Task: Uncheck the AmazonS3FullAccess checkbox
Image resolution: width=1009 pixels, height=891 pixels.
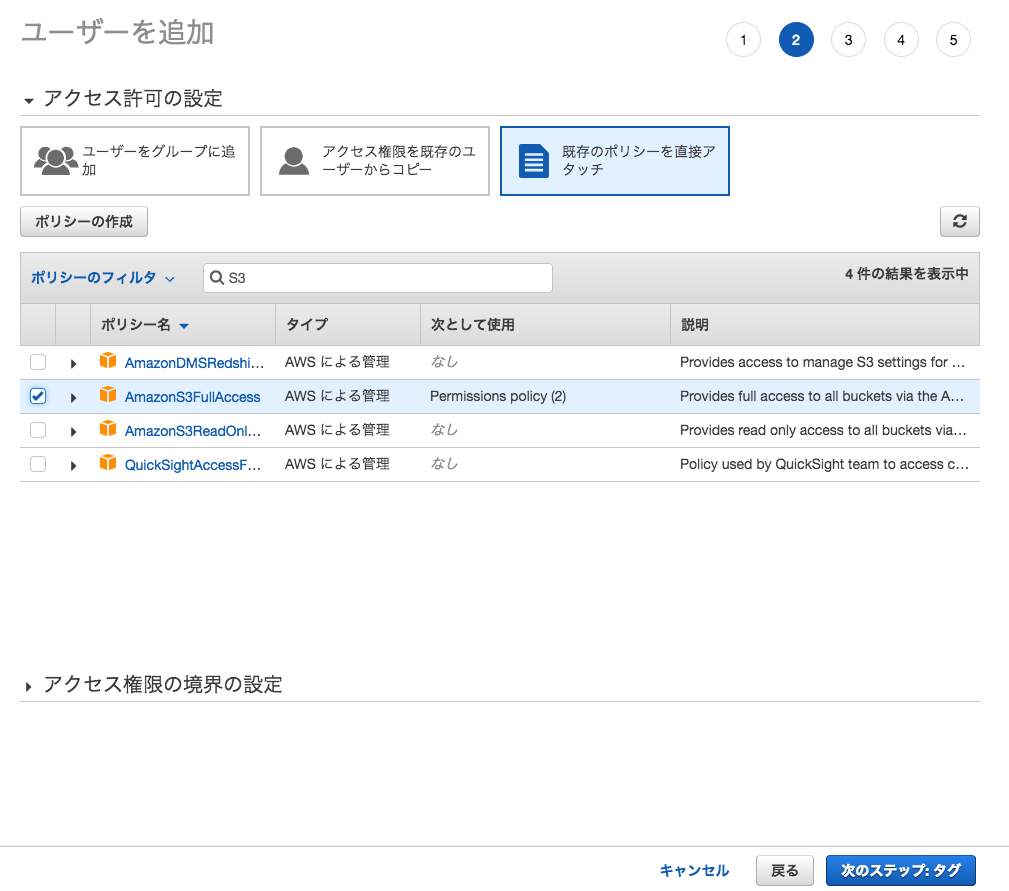Action: click(x=37, y=396)
